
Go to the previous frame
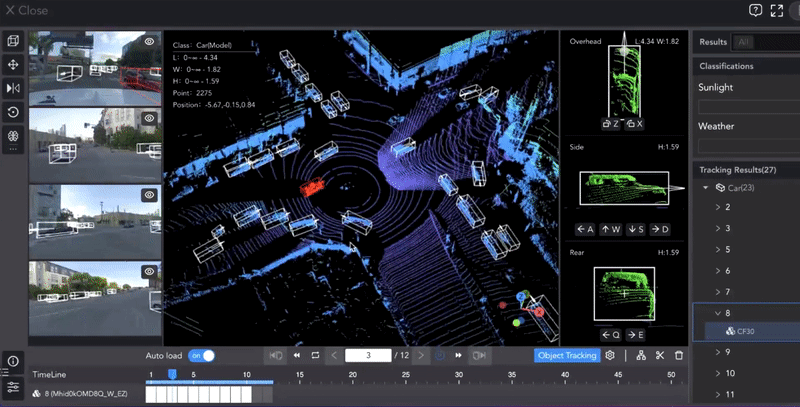(x=334, y=355)
